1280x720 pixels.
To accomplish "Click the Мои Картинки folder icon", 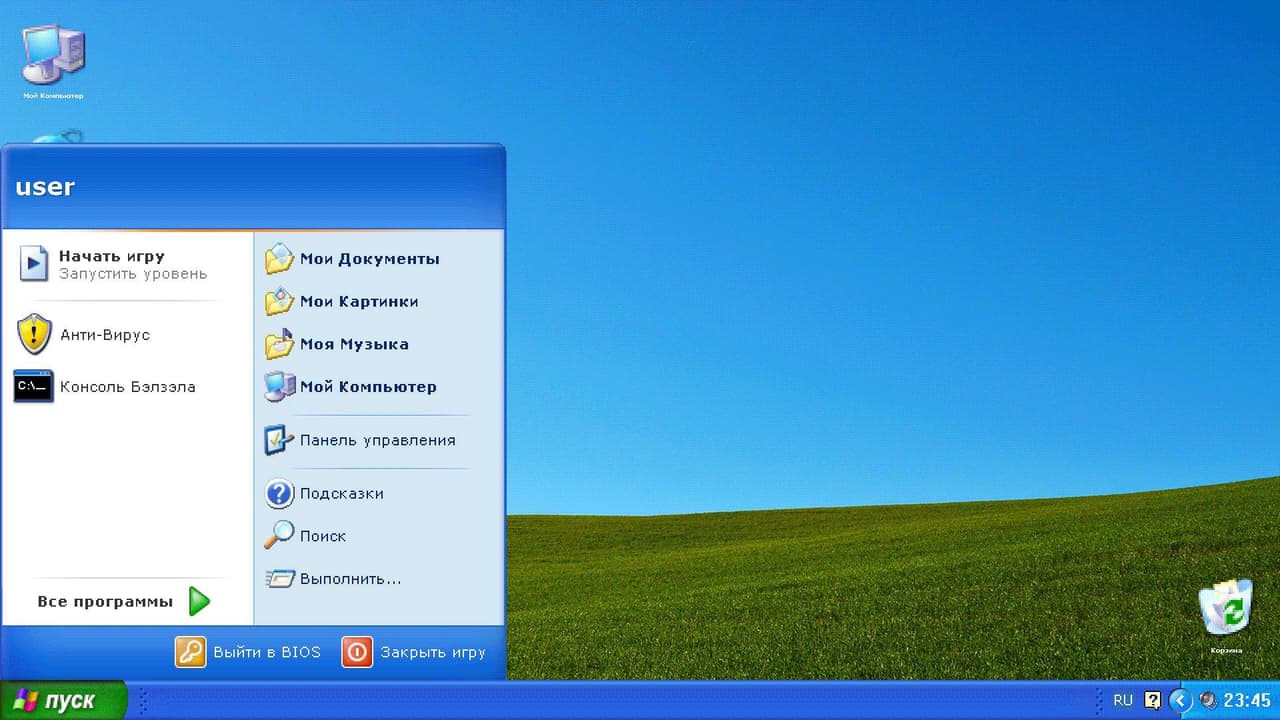I will [279, 301].
